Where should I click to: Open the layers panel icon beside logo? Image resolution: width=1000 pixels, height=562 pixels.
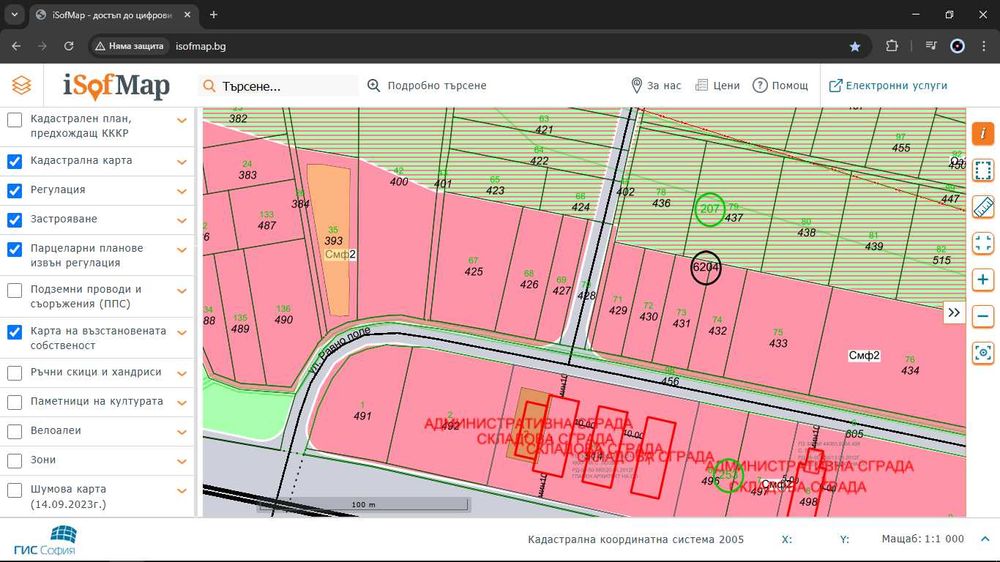21,85
